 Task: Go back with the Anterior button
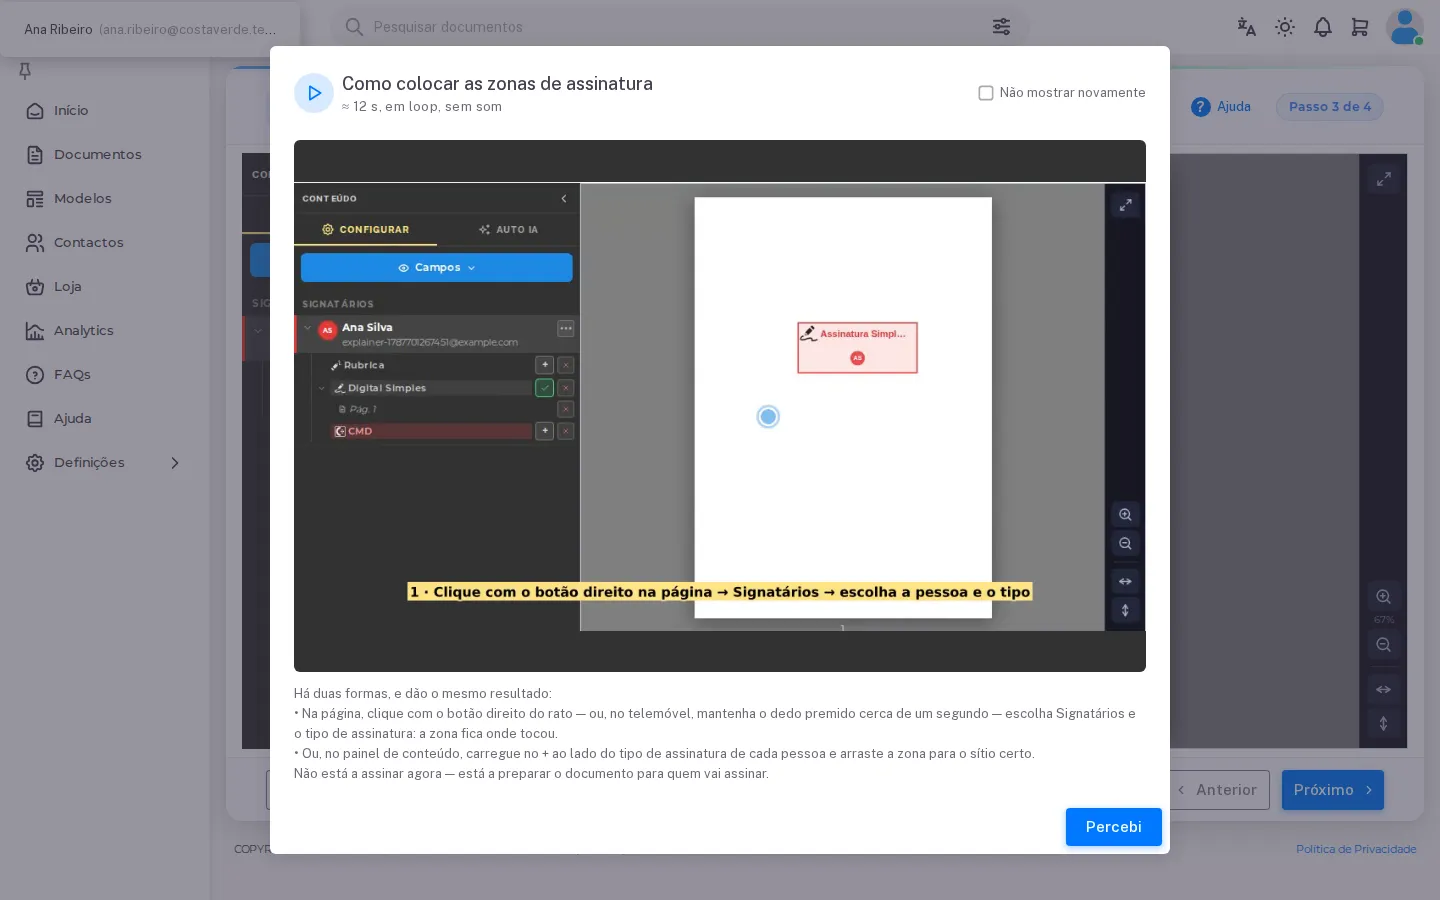pos(1219,790)
